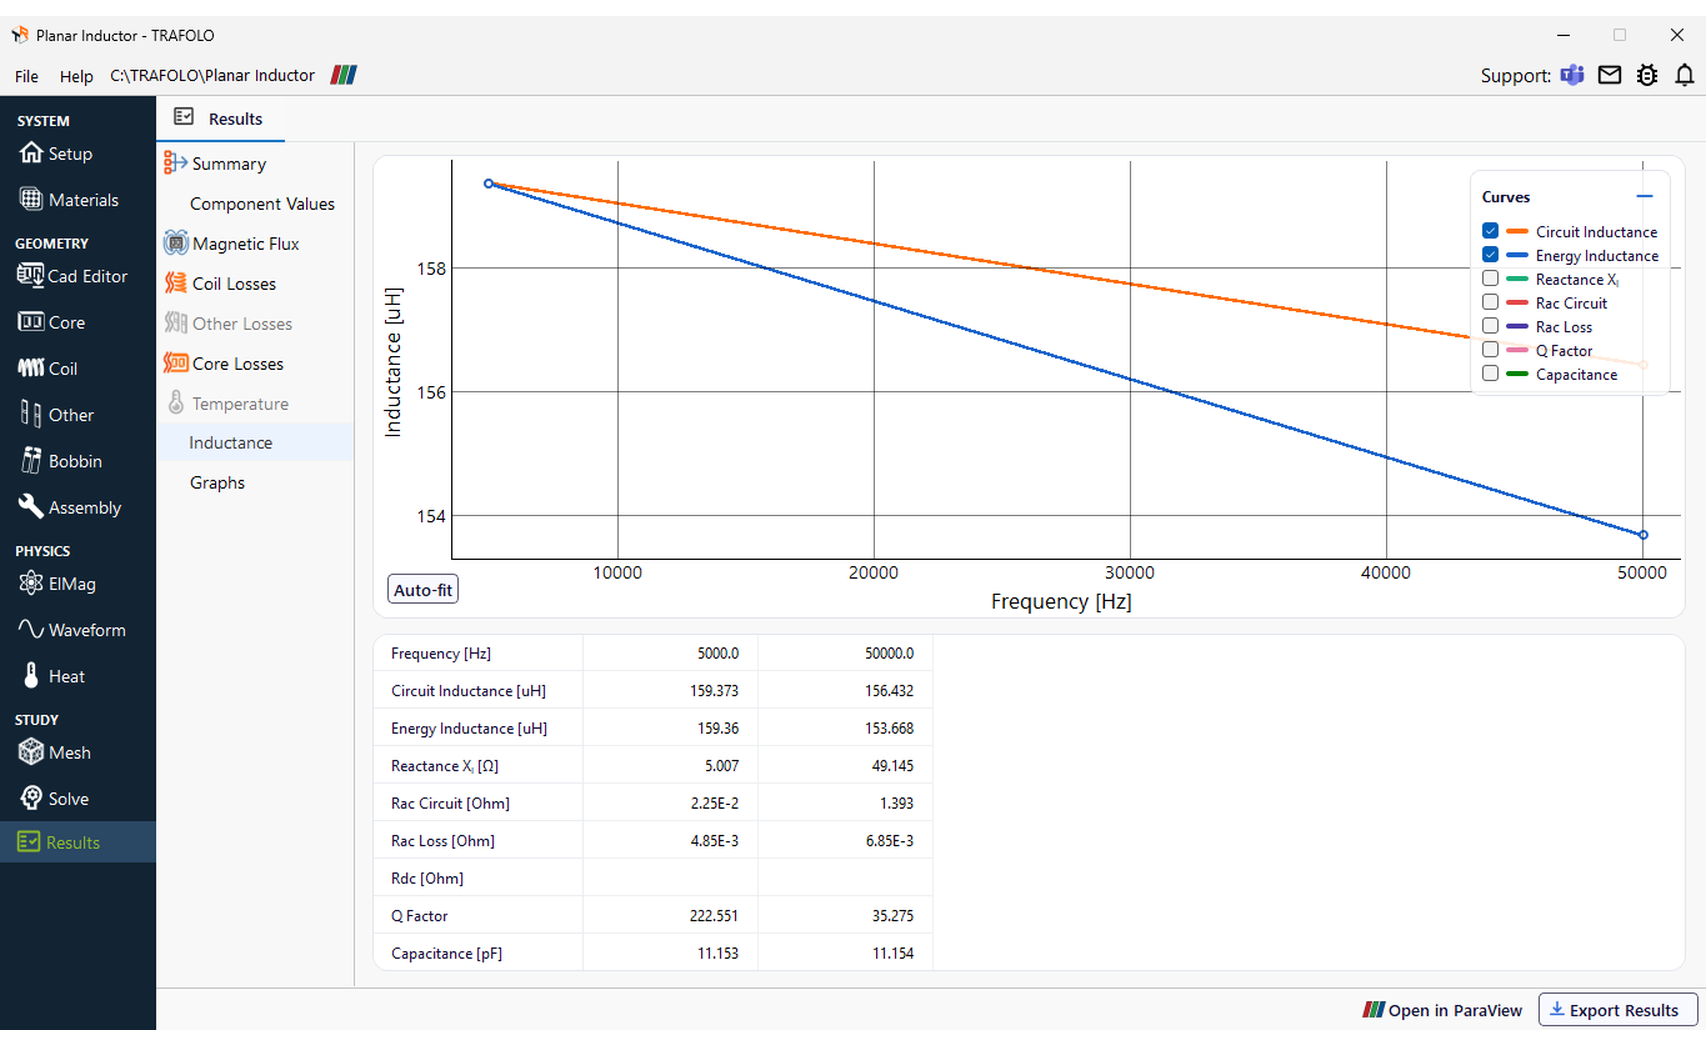Click Circuit Inductance value 159.373
The height and width of the screenshot is (1046, 1706).
[714, 691]
